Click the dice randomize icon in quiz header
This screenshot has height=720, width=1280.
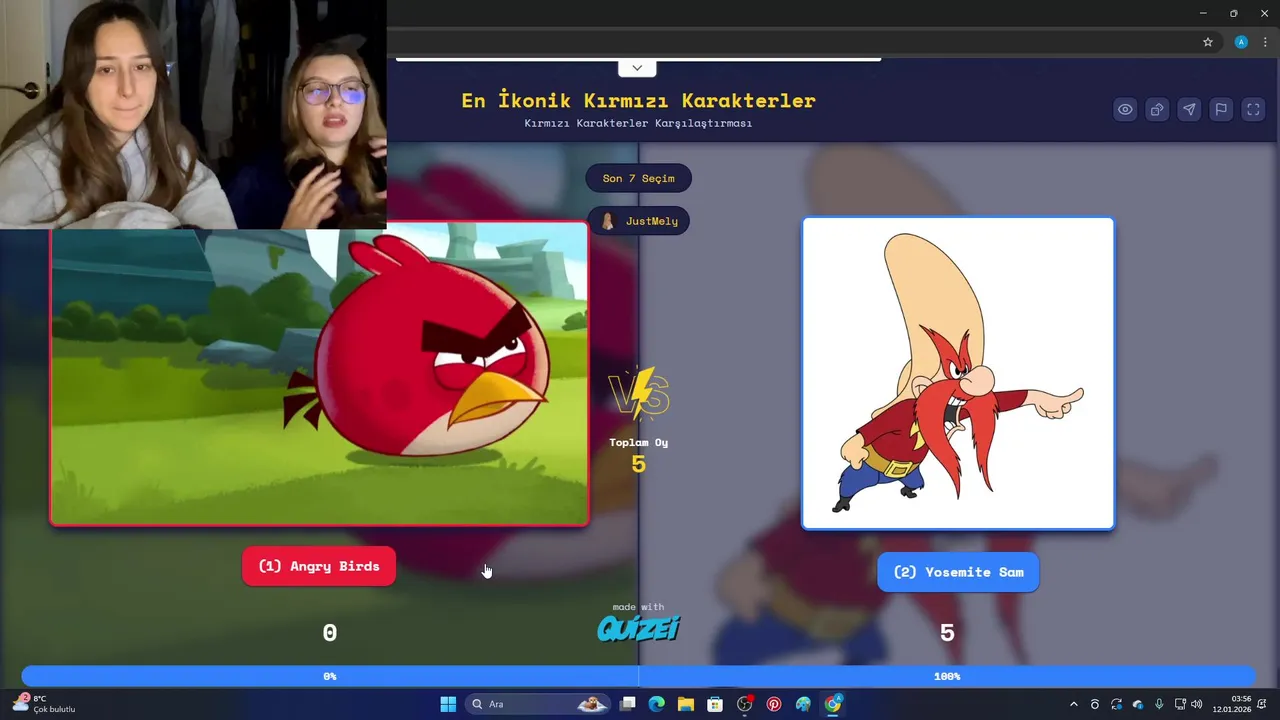tap(1157, 109)
